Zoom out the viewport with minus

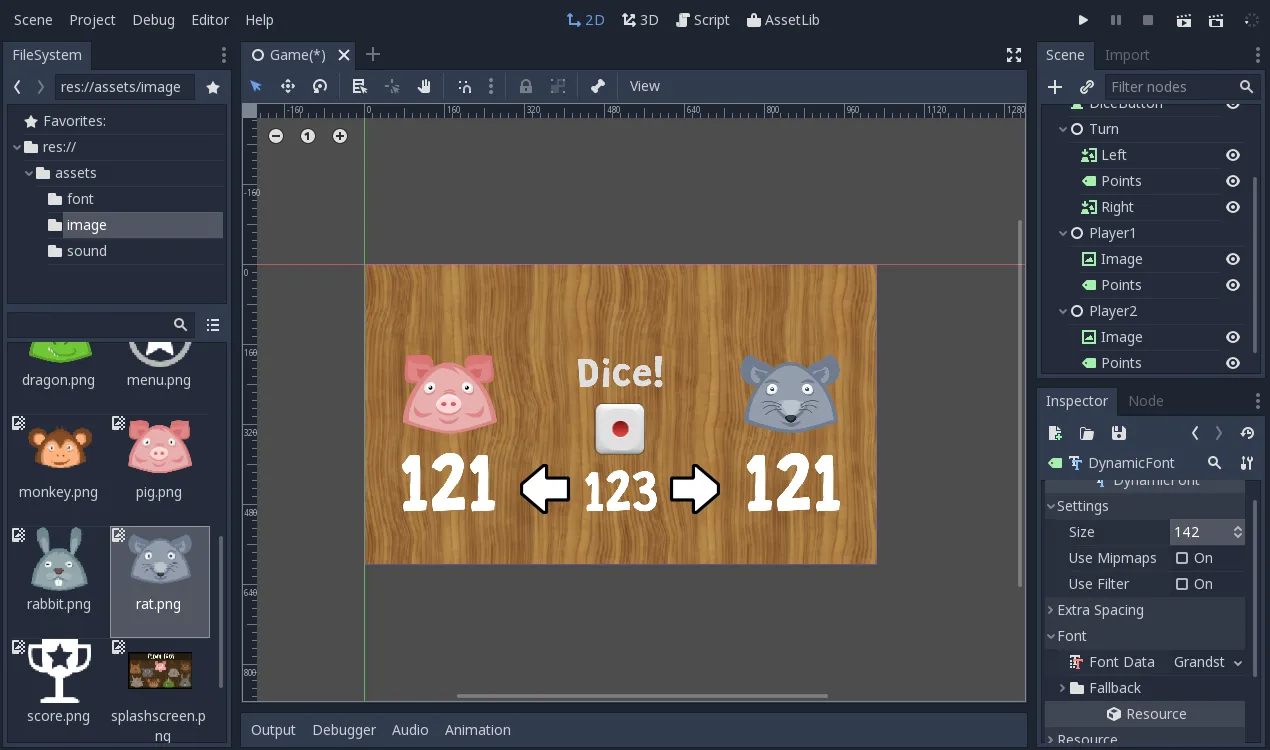(x=276, y=136)
